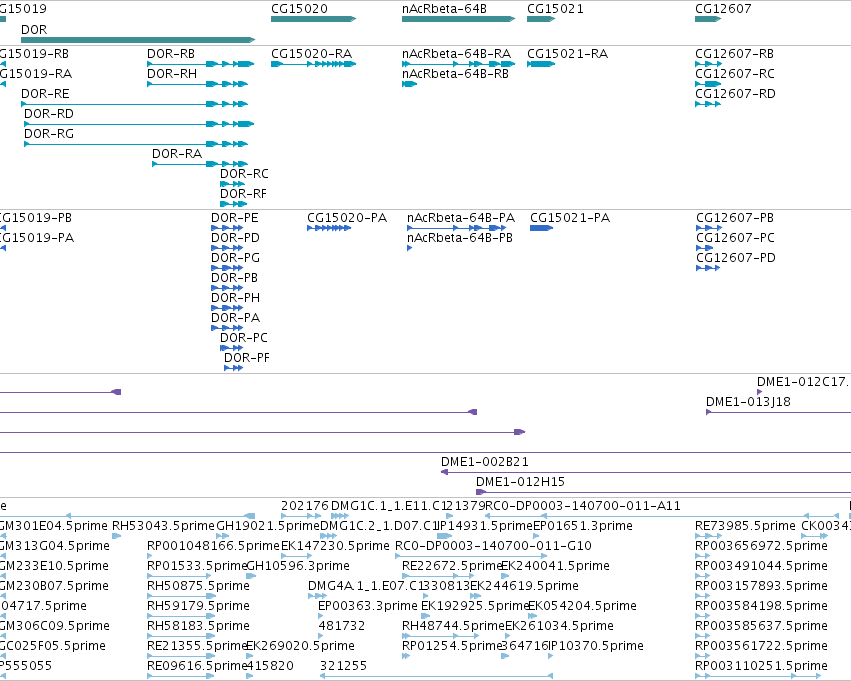Select protein DOR-PB

coord(227,288)
